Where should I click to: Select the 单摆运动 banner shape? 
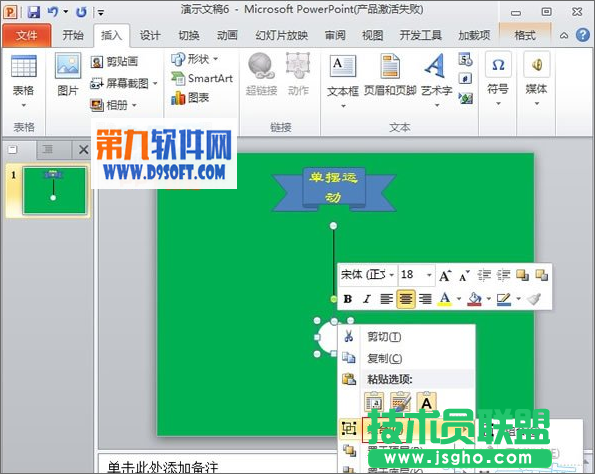[334, 189]
